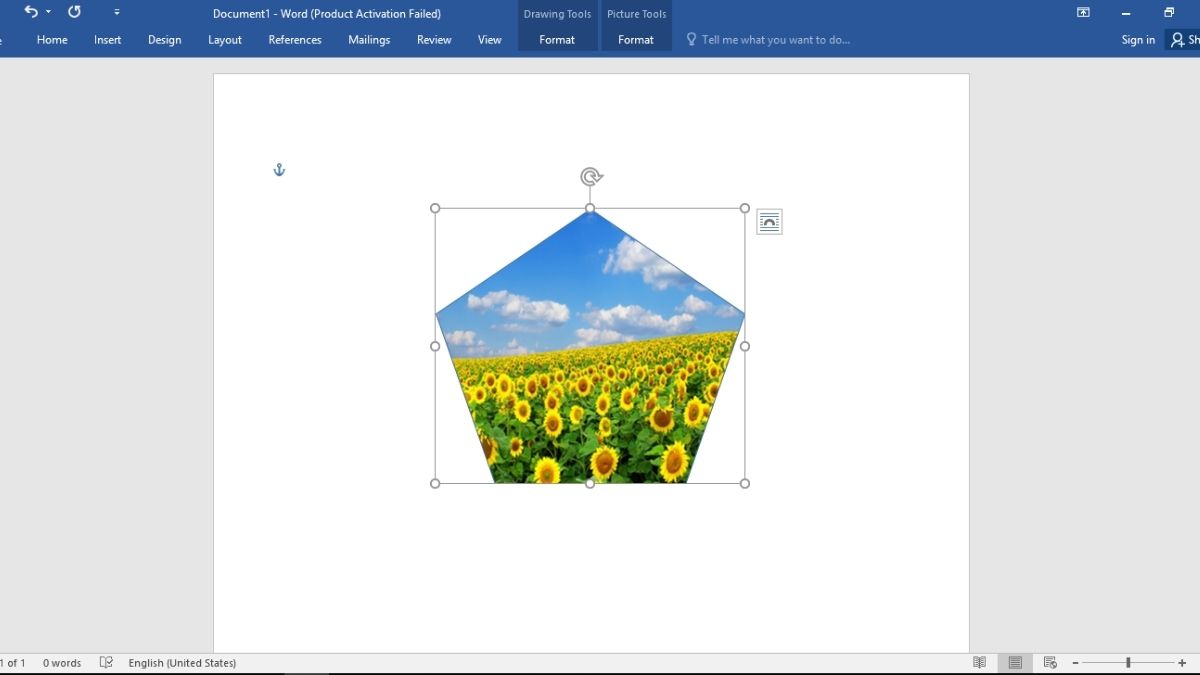Switch to Print Layout view
The image size is (1200, 675).
tap(1015, 663)
